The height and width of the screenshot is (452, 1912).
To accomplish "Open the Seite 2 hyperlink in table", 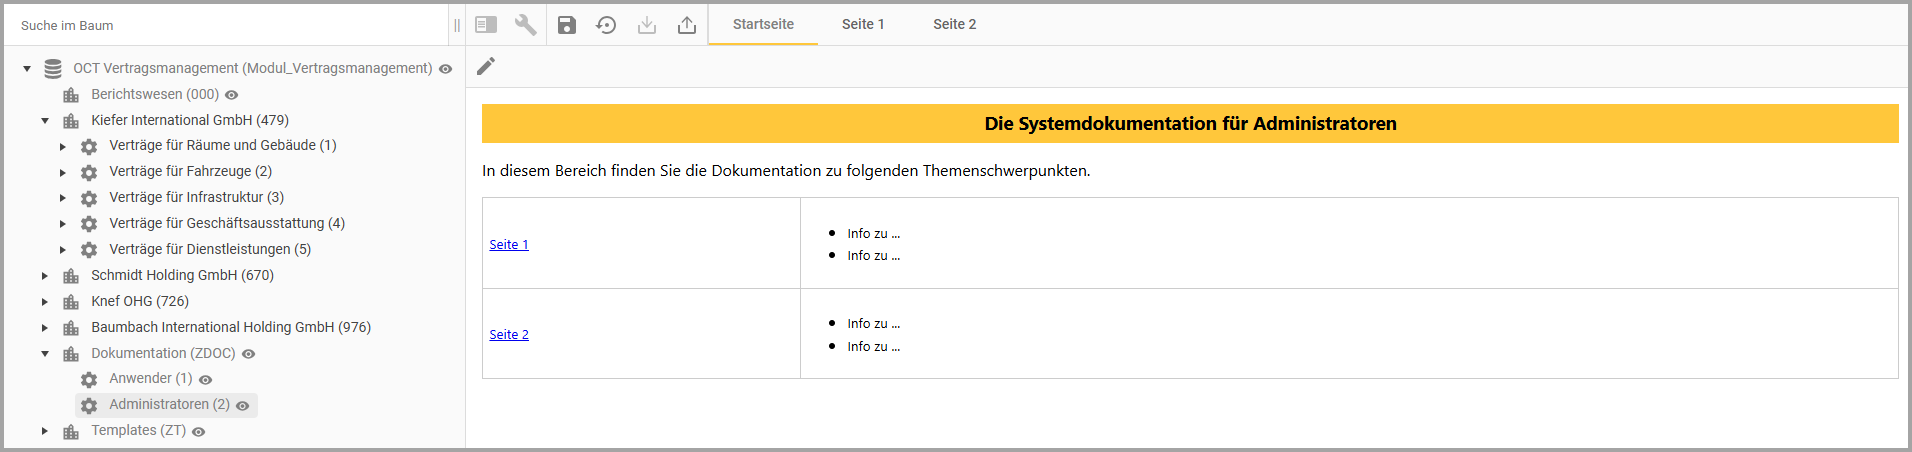I will pyautogui.click(x=509, y=335).
